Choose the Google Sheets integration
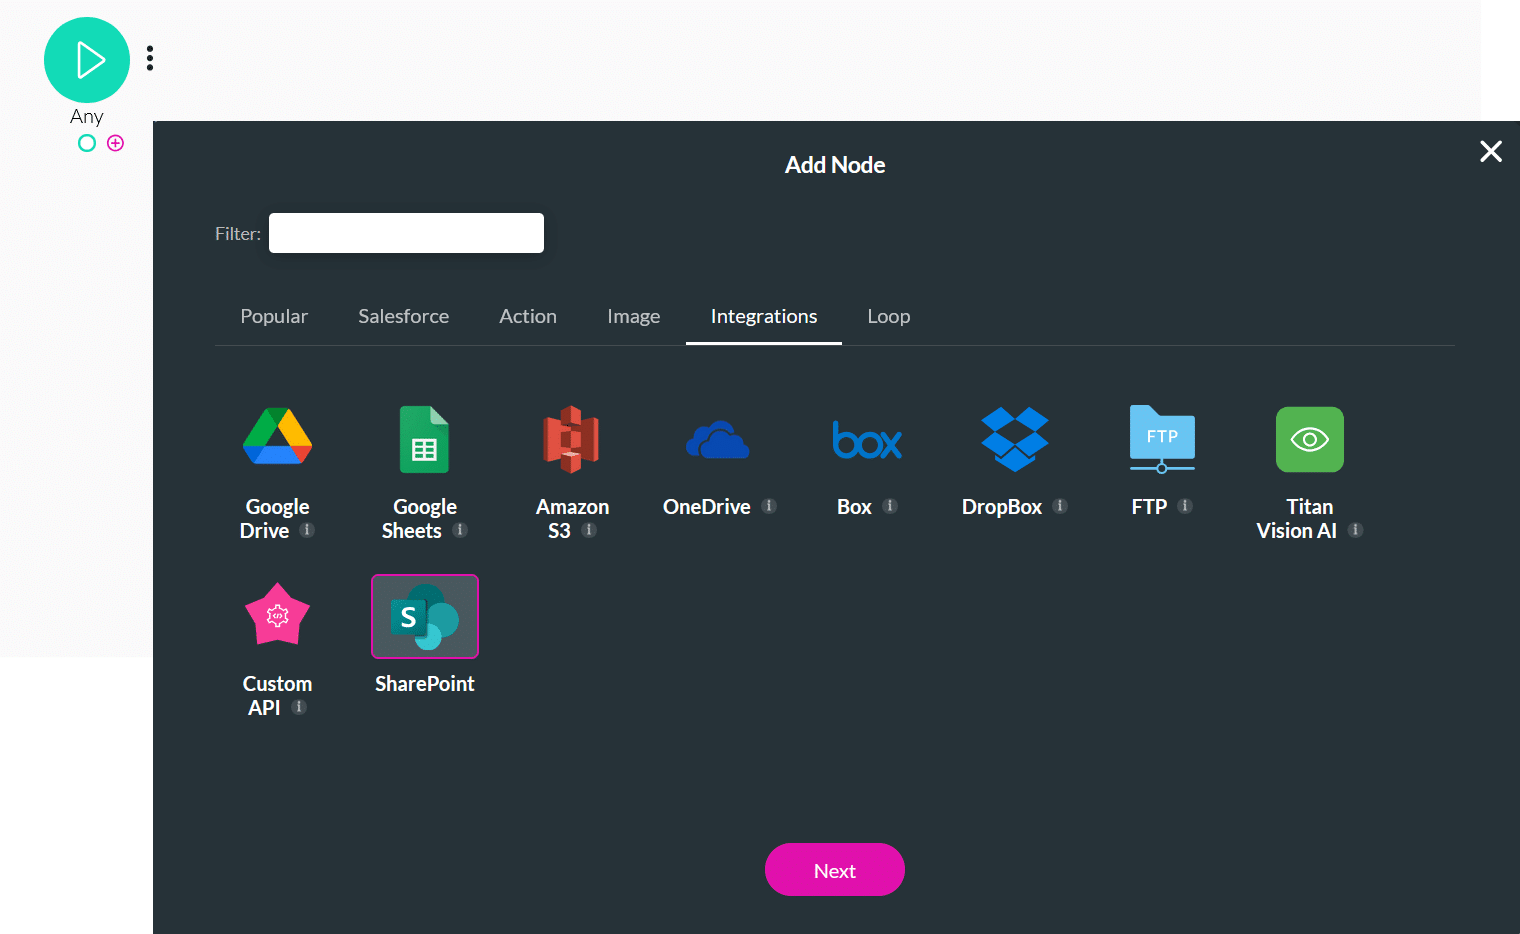This screenshot has width=1520, height=934. [x=424, y=439]
